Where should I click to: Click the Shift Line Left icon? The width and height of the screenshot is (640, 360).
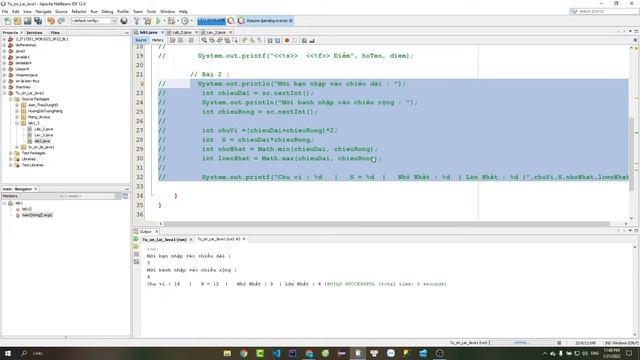[269, 40]
